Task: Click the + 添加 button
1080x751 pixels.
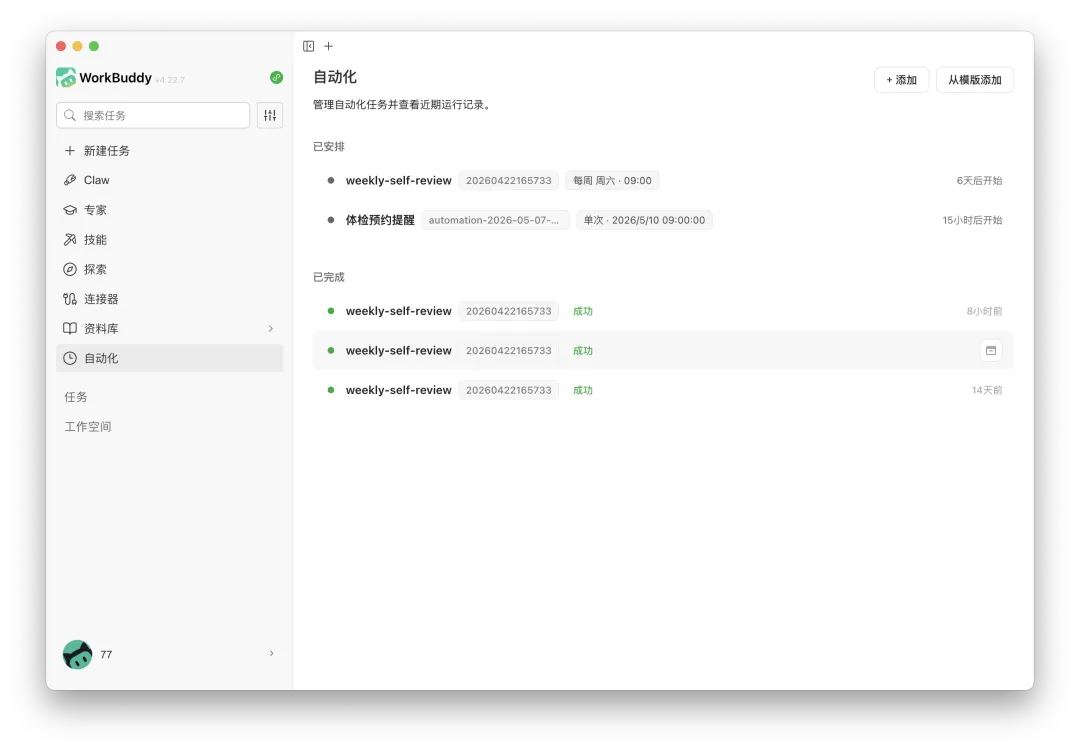Action: (901, 80)
